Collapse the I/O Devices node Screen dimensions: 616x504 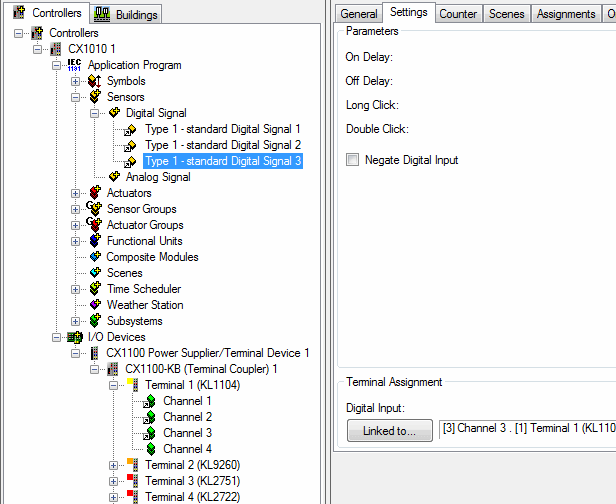tap(57, 337)
